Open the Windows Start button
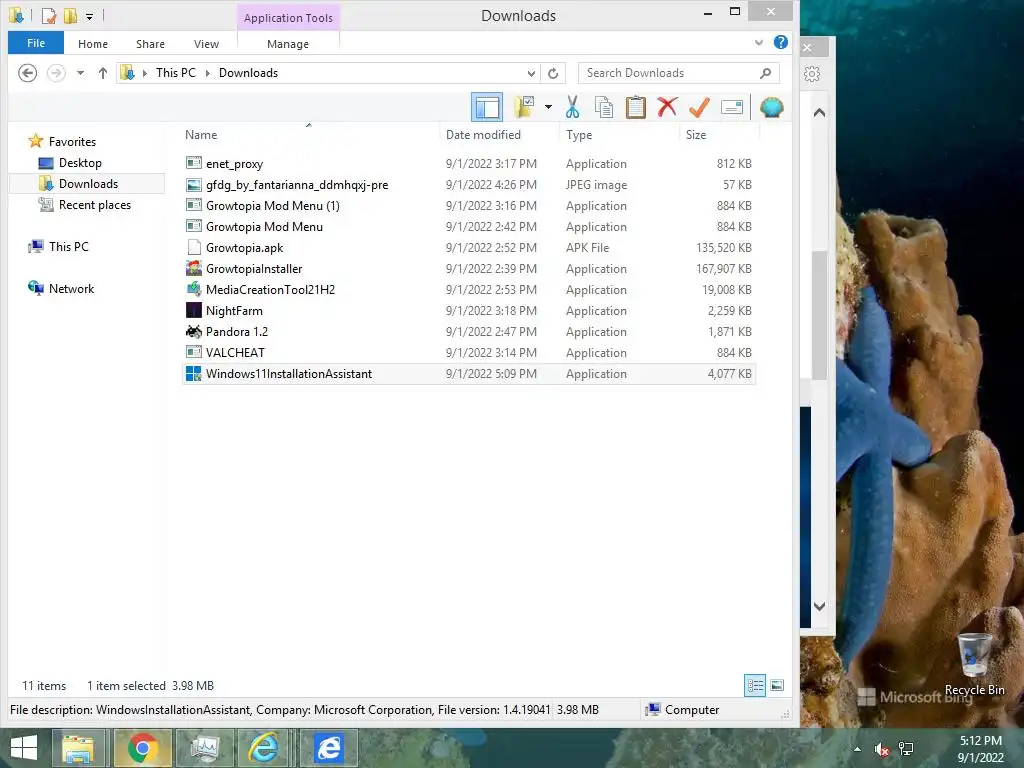1024x768 pixels. [x=24, y=748]
